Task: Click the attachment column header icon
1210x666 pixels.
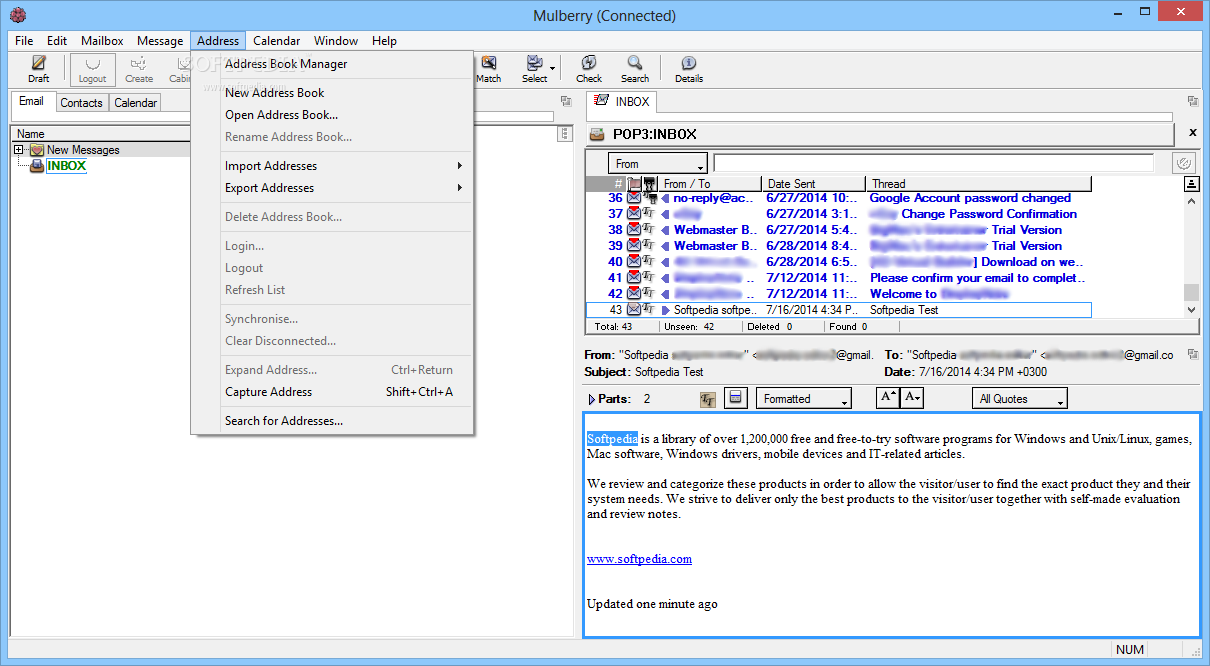Action: pos(649,184)
